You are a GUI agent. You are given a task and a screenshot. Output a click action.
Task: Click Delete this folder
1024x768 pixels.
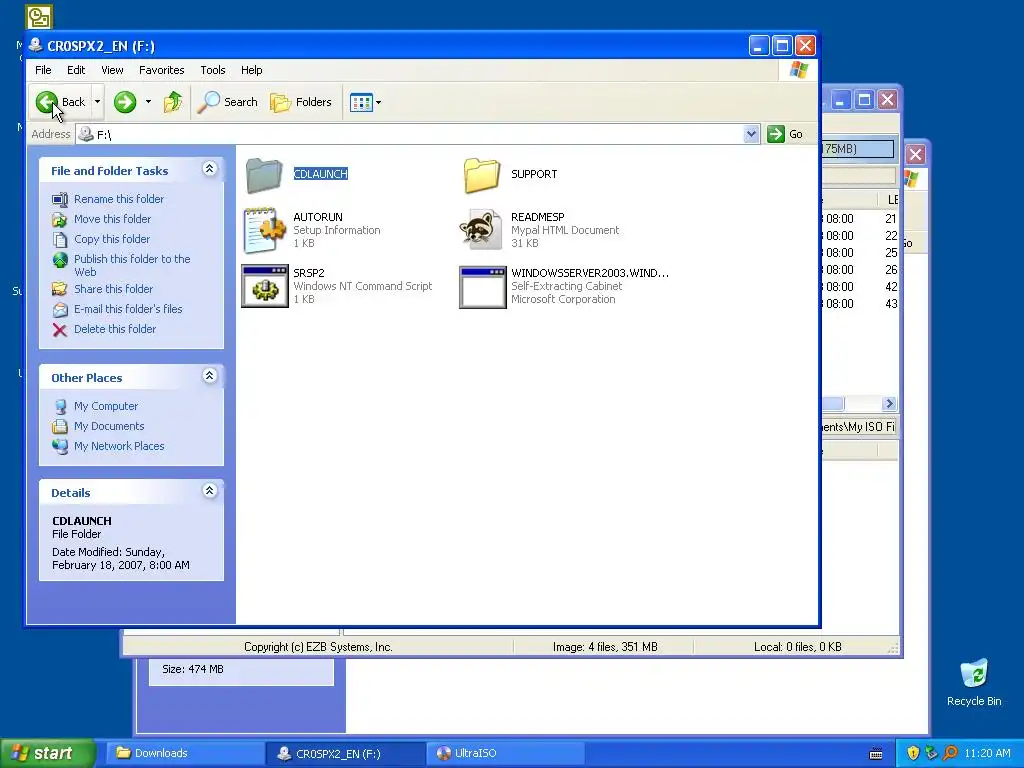115,329
